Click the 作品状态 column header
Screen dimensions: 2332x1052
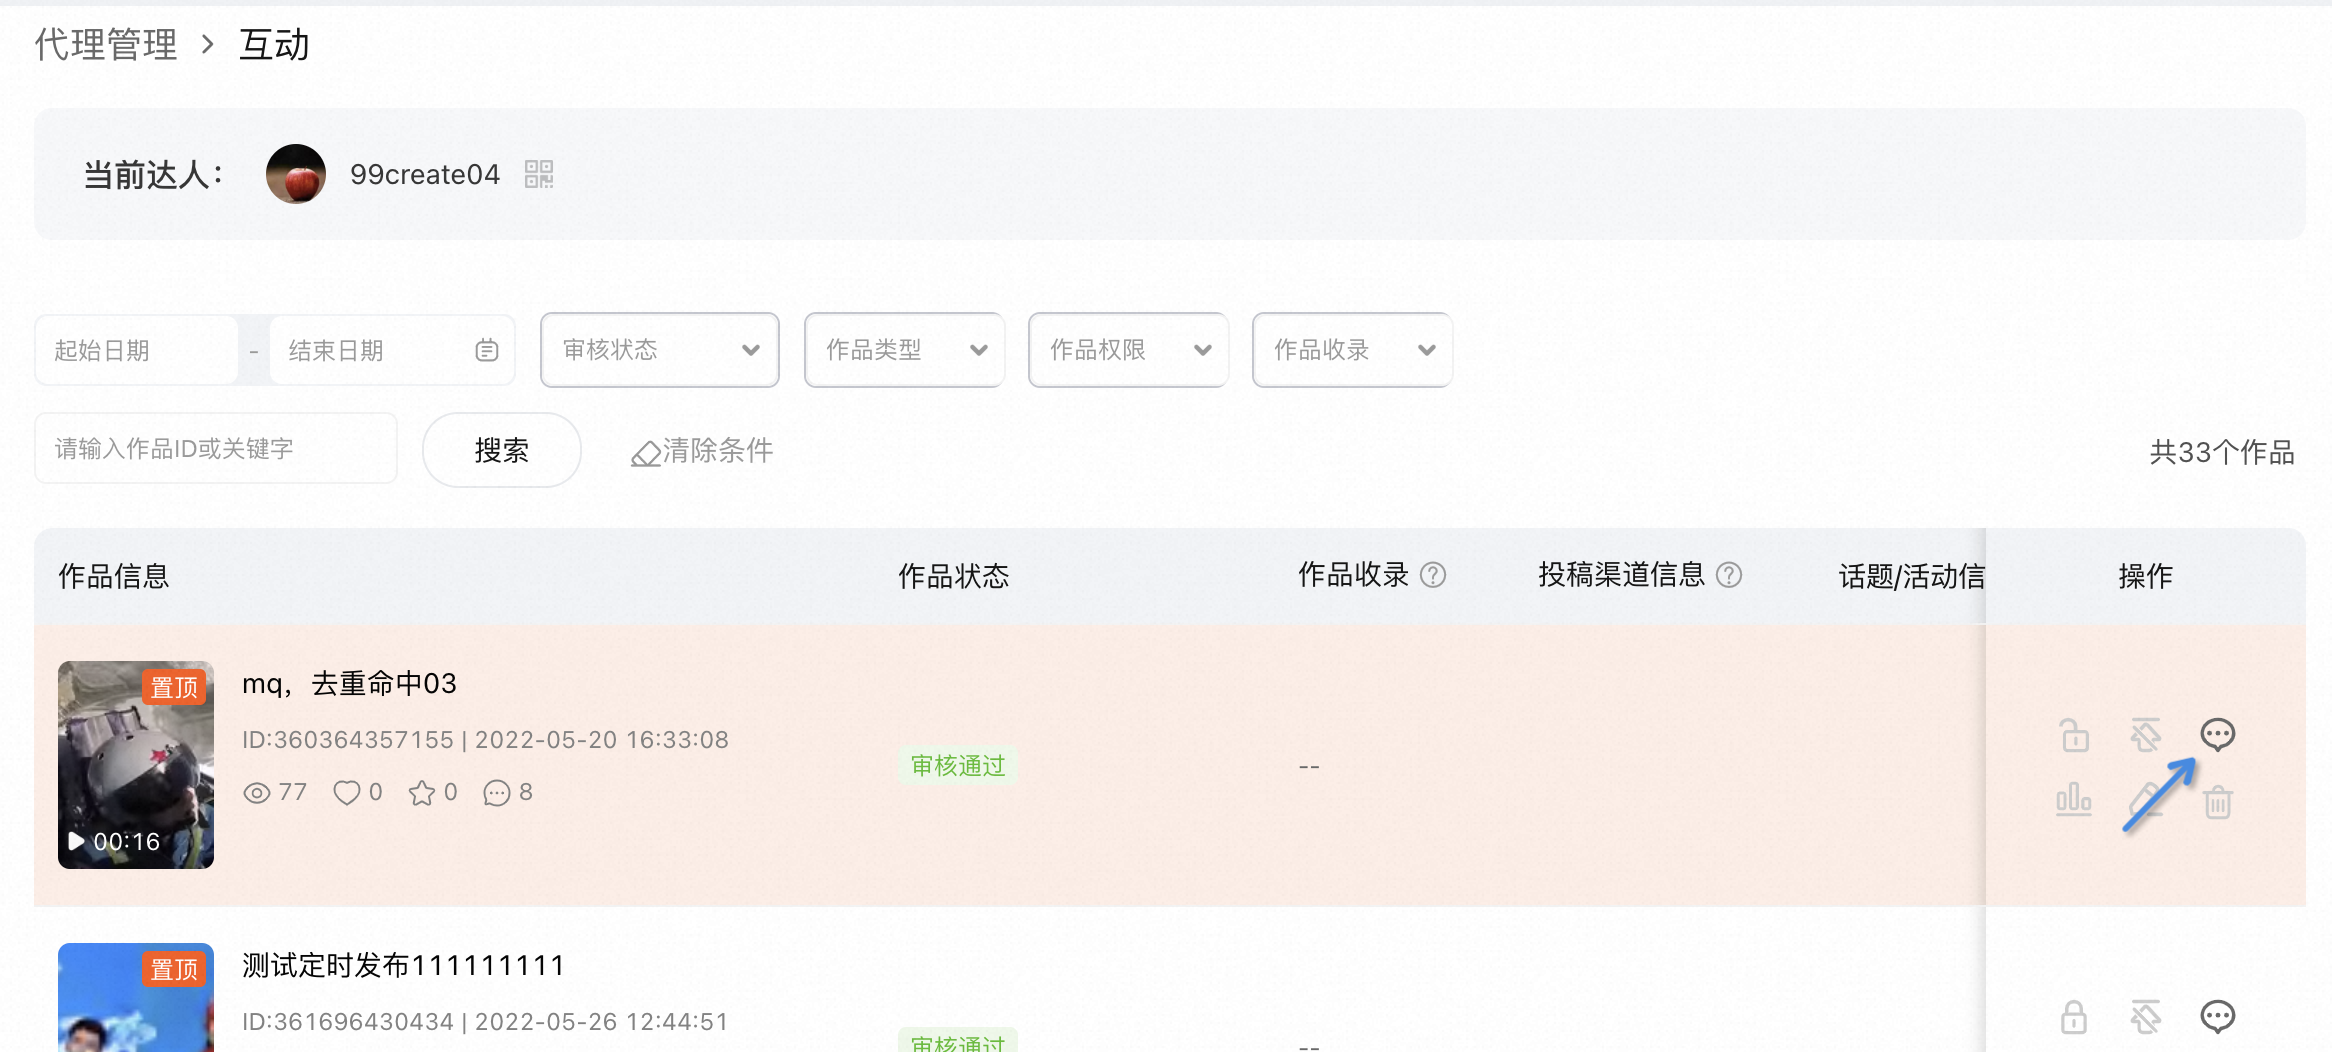coord(954,576)
